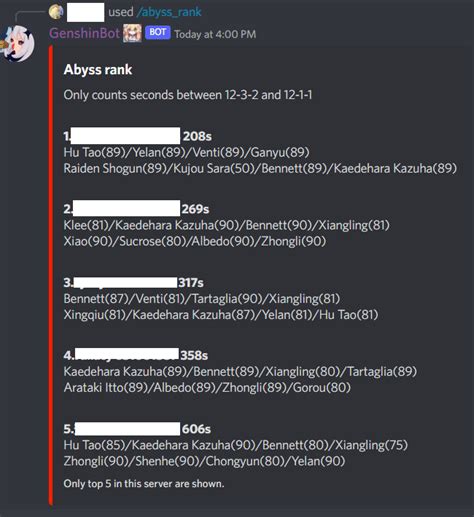Click the Xiao(90)/Sucrose(80) team line
This screenshot has width=474, height=517.
pyautogui.click(x=195, y=241)
